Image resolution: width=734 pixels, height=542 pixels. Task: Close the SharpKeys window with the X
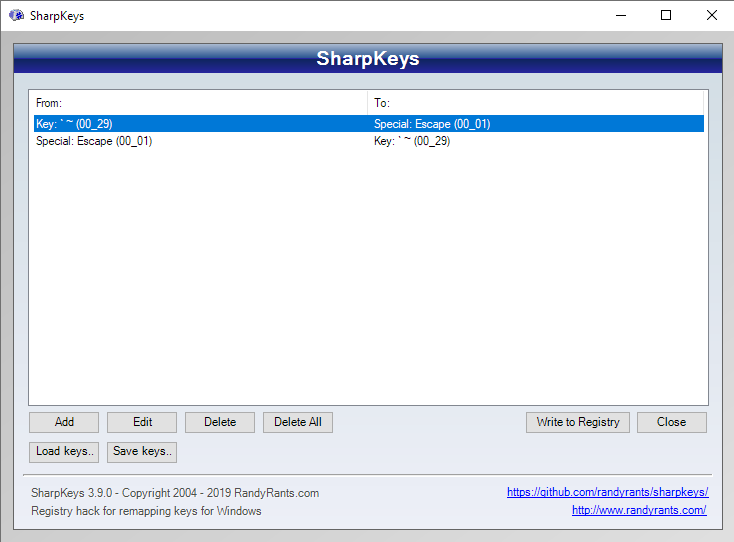pos(712,15)
